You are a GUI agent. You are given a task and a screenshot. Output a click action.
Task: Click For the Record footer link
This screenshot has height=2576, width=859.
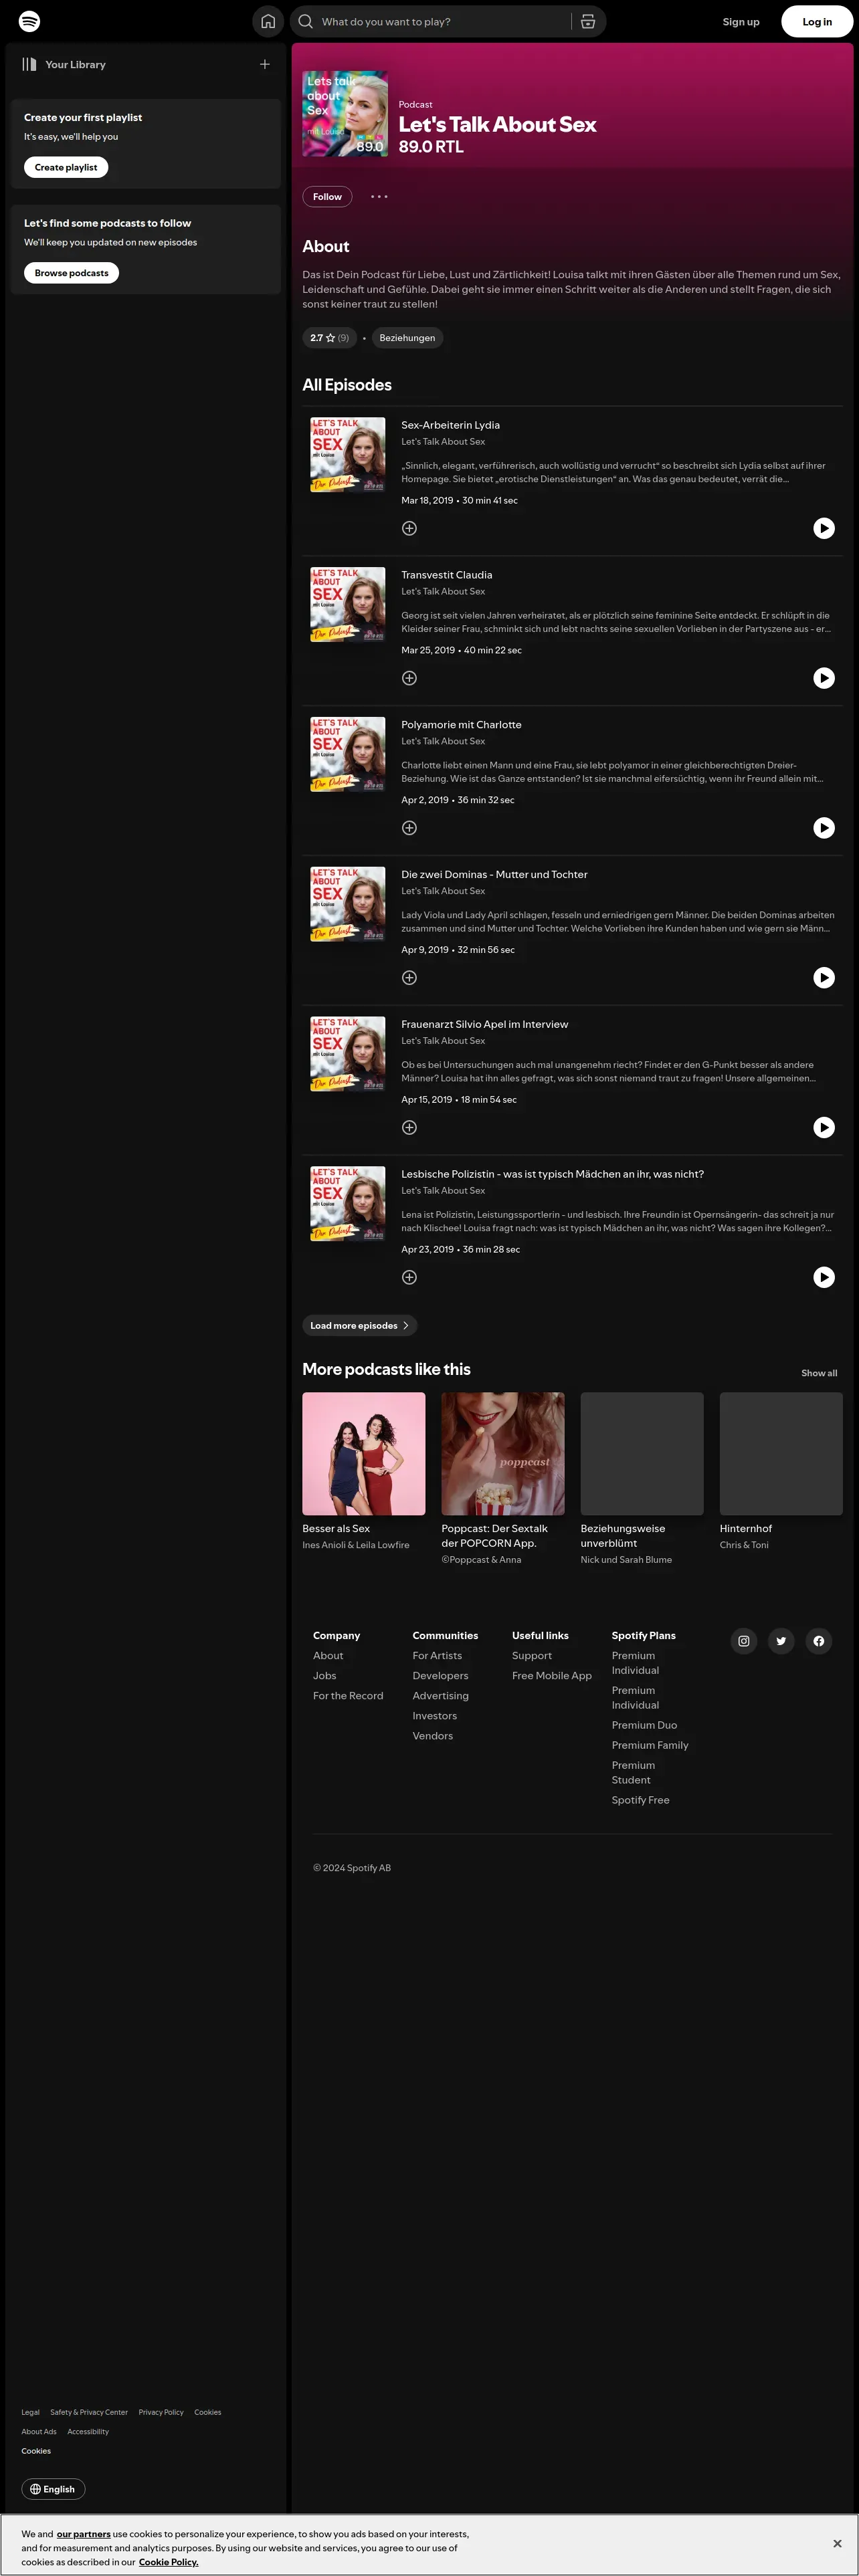point(348,1696)
